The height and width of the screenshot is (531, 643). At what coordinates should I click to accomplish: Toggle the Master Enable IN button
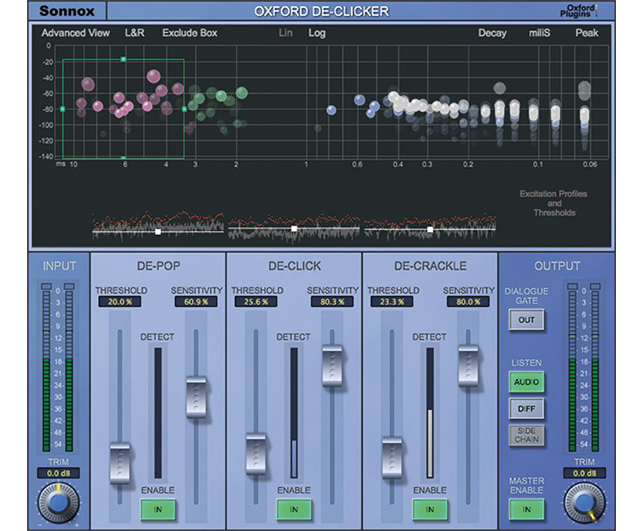click(527, 510)
